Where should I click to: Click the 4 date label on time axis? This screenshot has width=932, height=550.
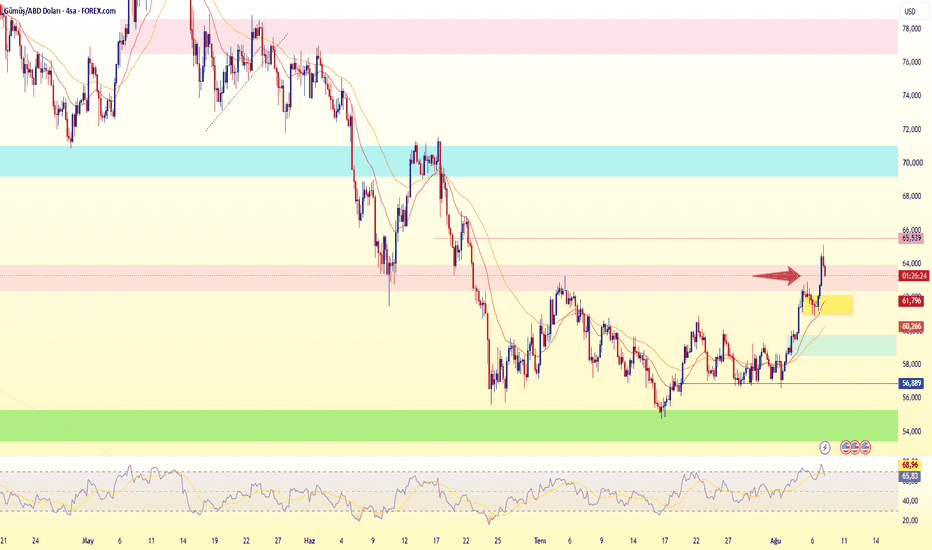pyautogui.click(x=341, y=540)
